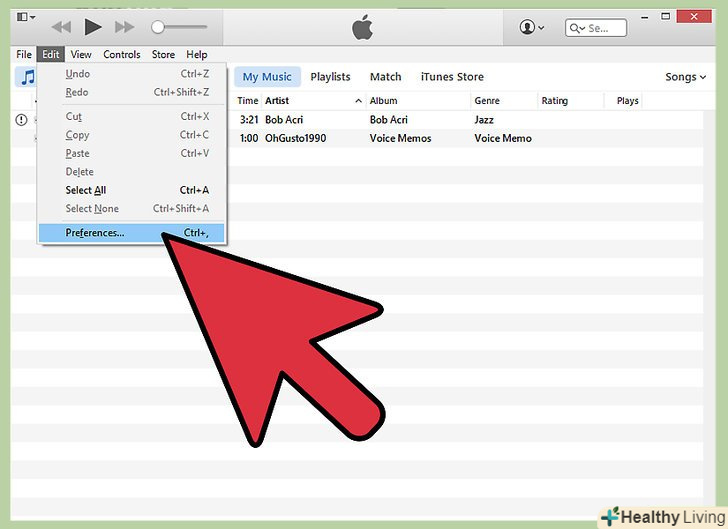728x529 pixels.
Task: Open the iTunes Store tab
Action: pos(452,77)
